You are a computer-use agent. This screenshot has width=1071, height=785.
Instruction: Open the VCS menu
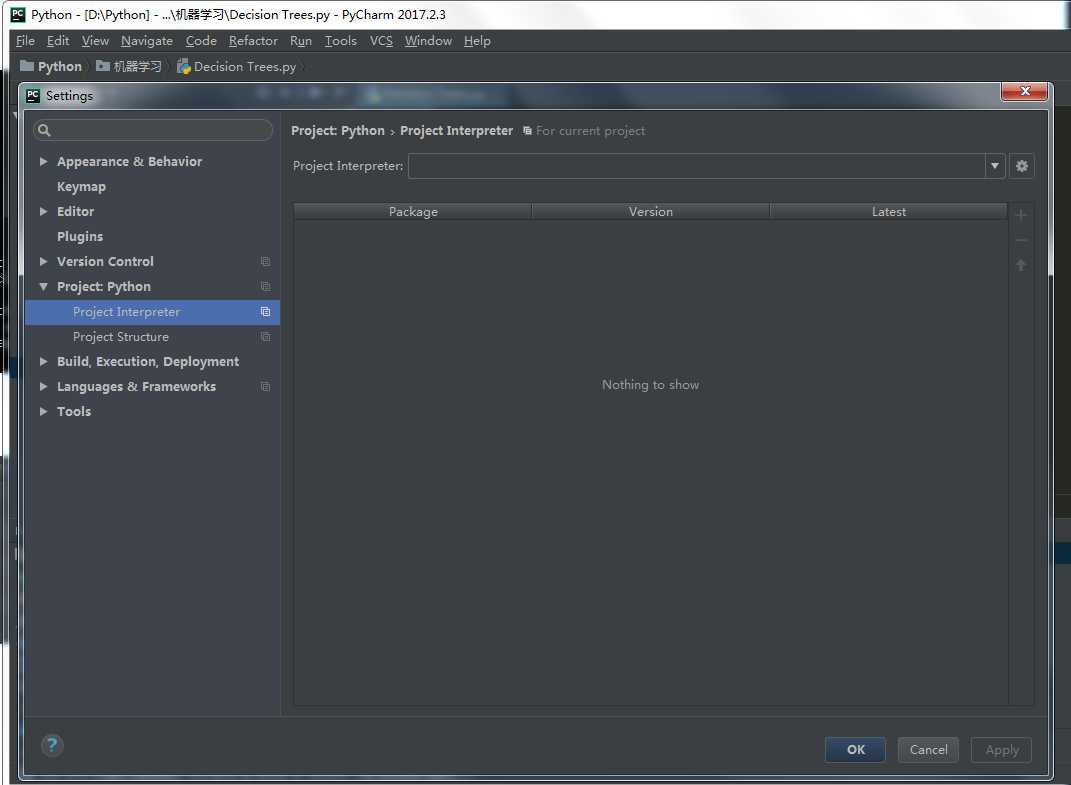(381, 41)
